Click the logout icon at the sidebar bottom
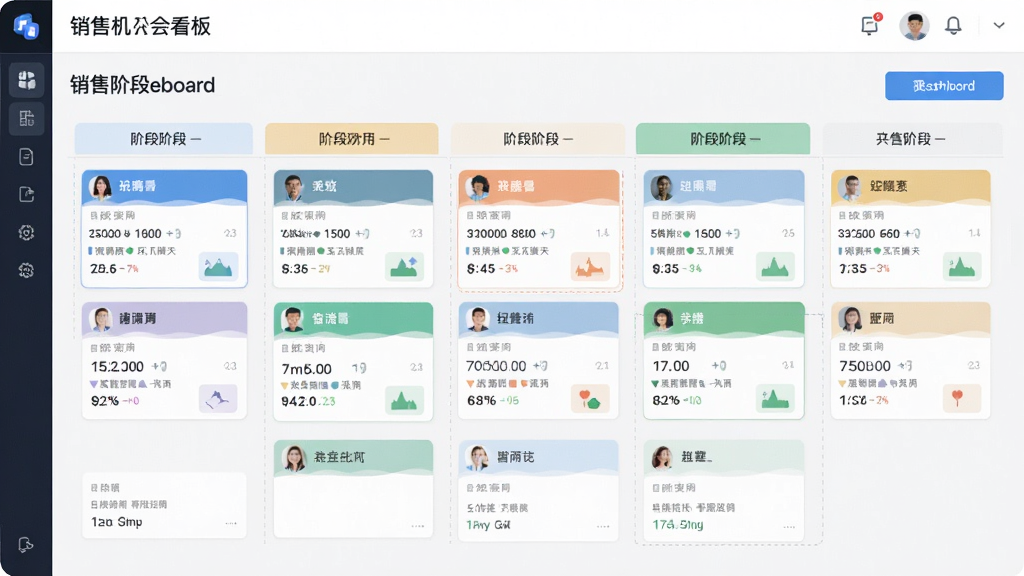 25,545
